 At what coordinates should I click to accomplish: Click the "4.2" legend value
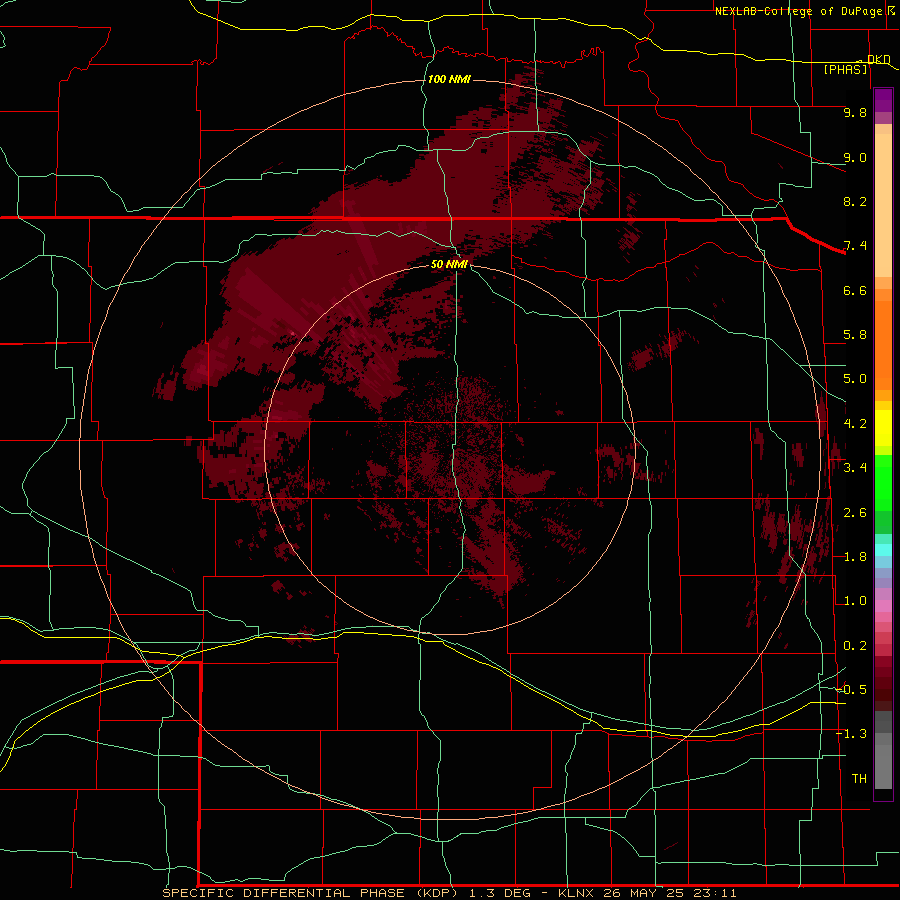tap(855, 424)
